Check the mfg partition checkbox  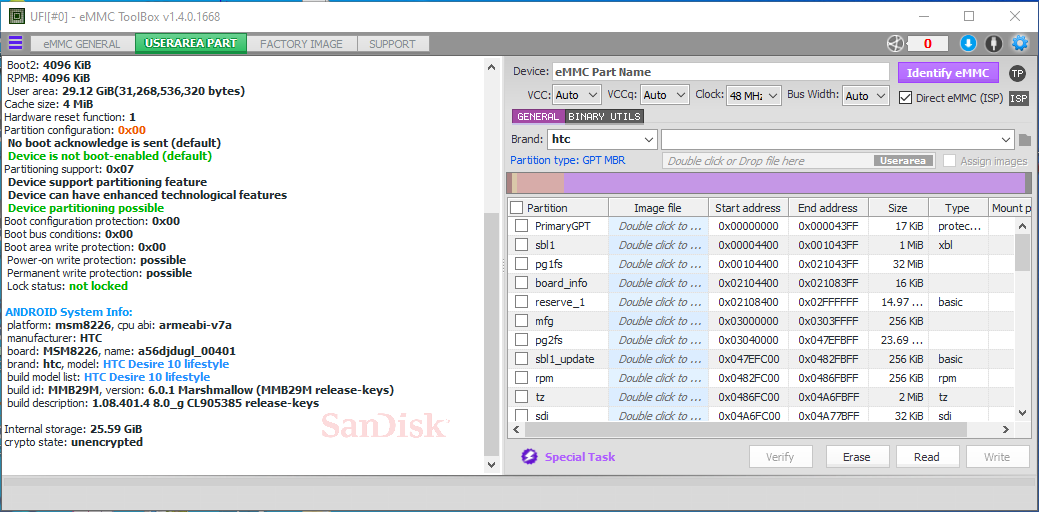point(521,321)
